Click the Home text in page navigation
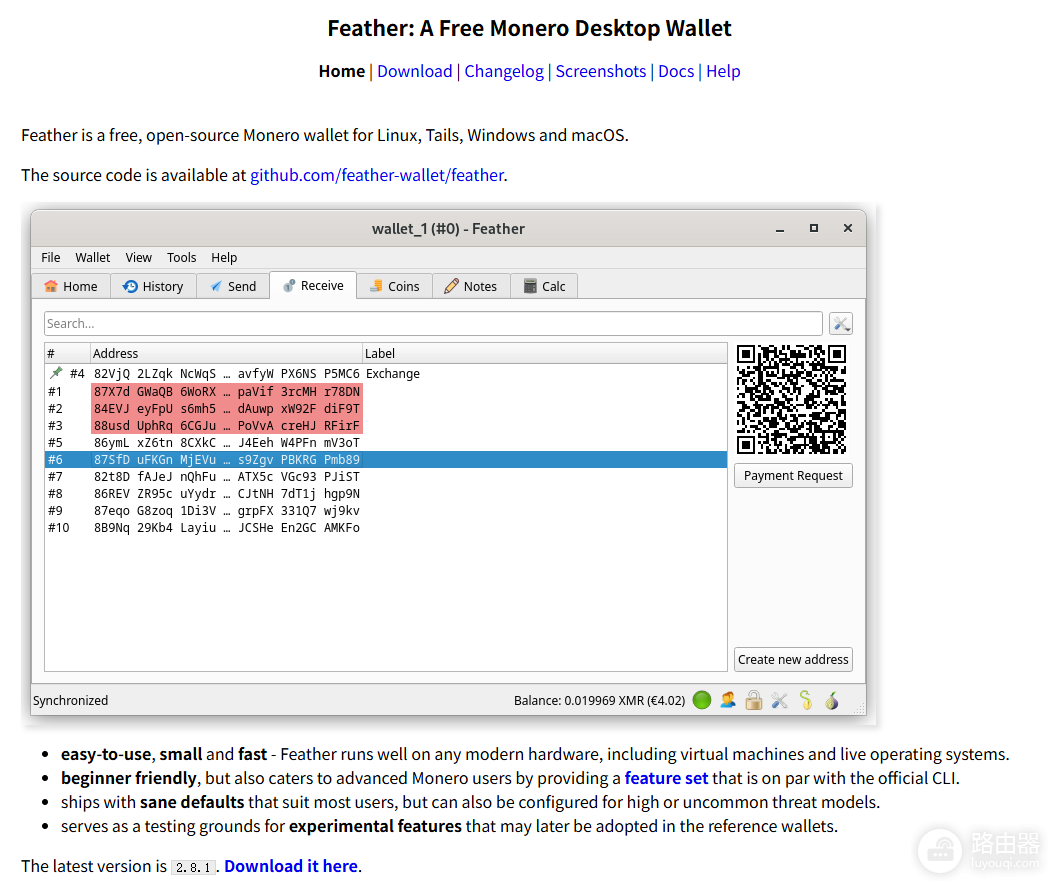Screen dimensions: 1058x891 pos(341,71)
